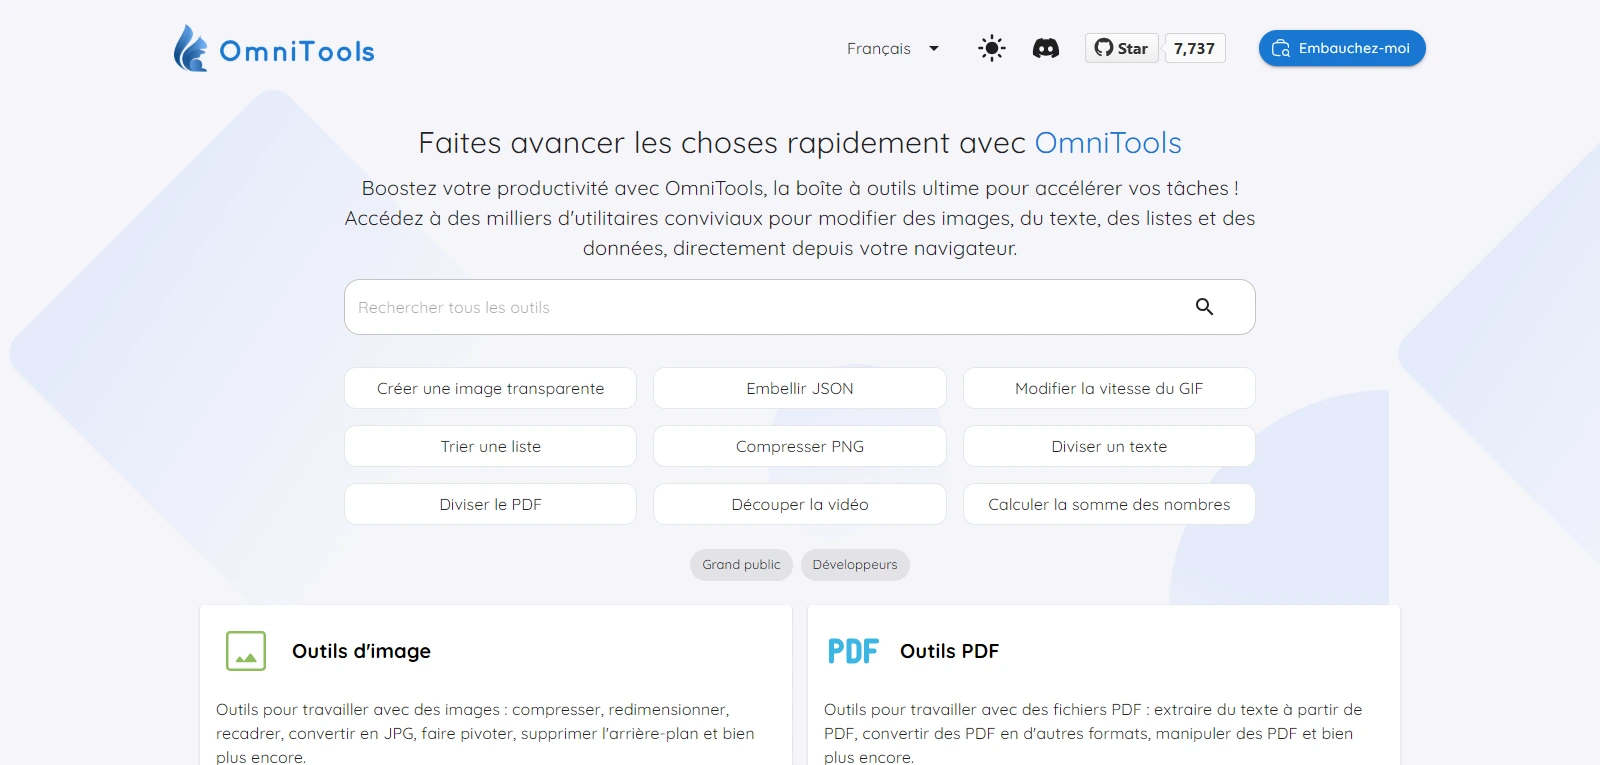This screenshot has height=765, width=1600.
Task: Click the blue OmniTools word in headline
Action: pos(1108,143)
